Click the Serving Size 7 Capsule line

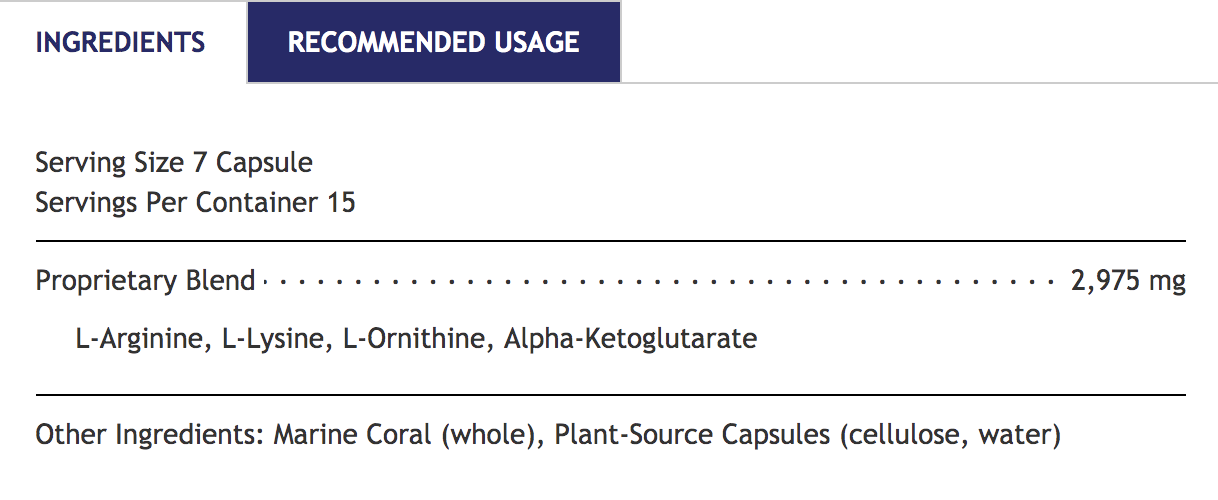pos(174,162)
